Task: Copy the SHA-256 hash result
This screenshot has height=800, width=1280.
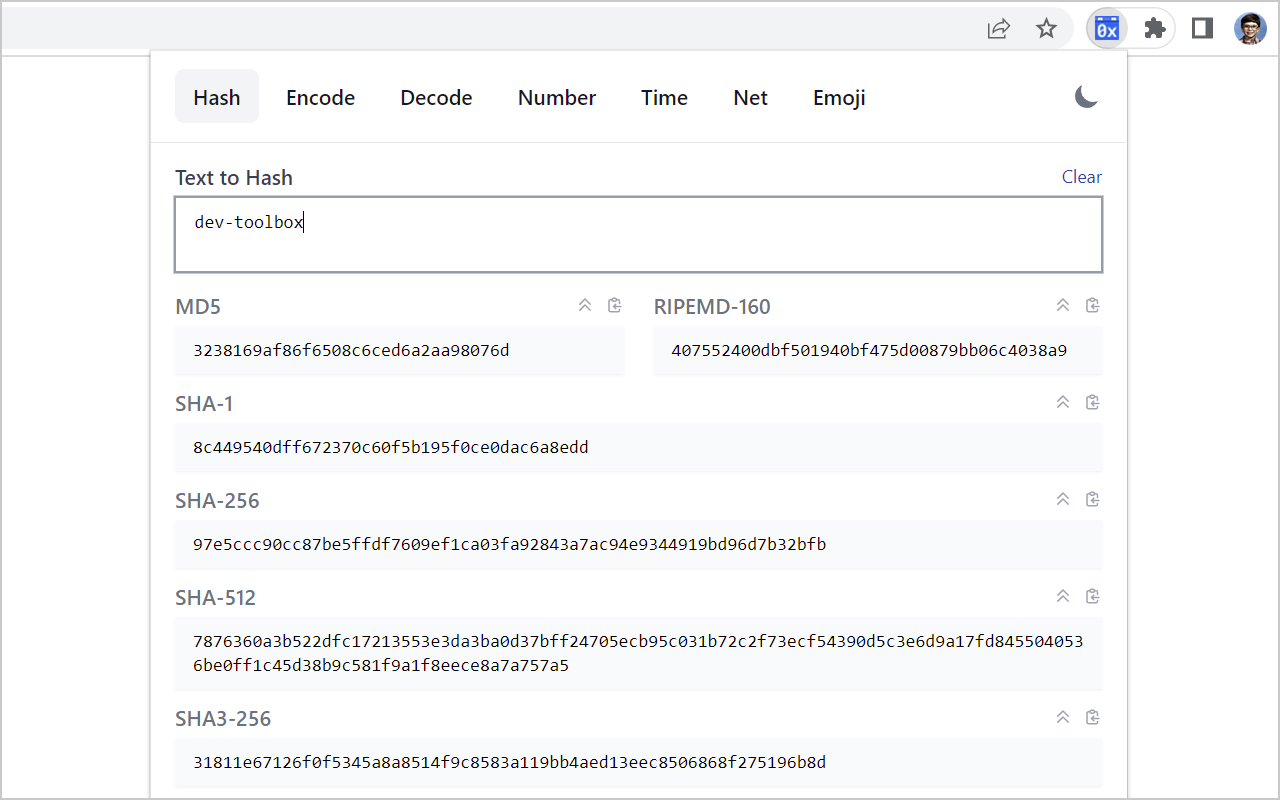Action: 1092,499
